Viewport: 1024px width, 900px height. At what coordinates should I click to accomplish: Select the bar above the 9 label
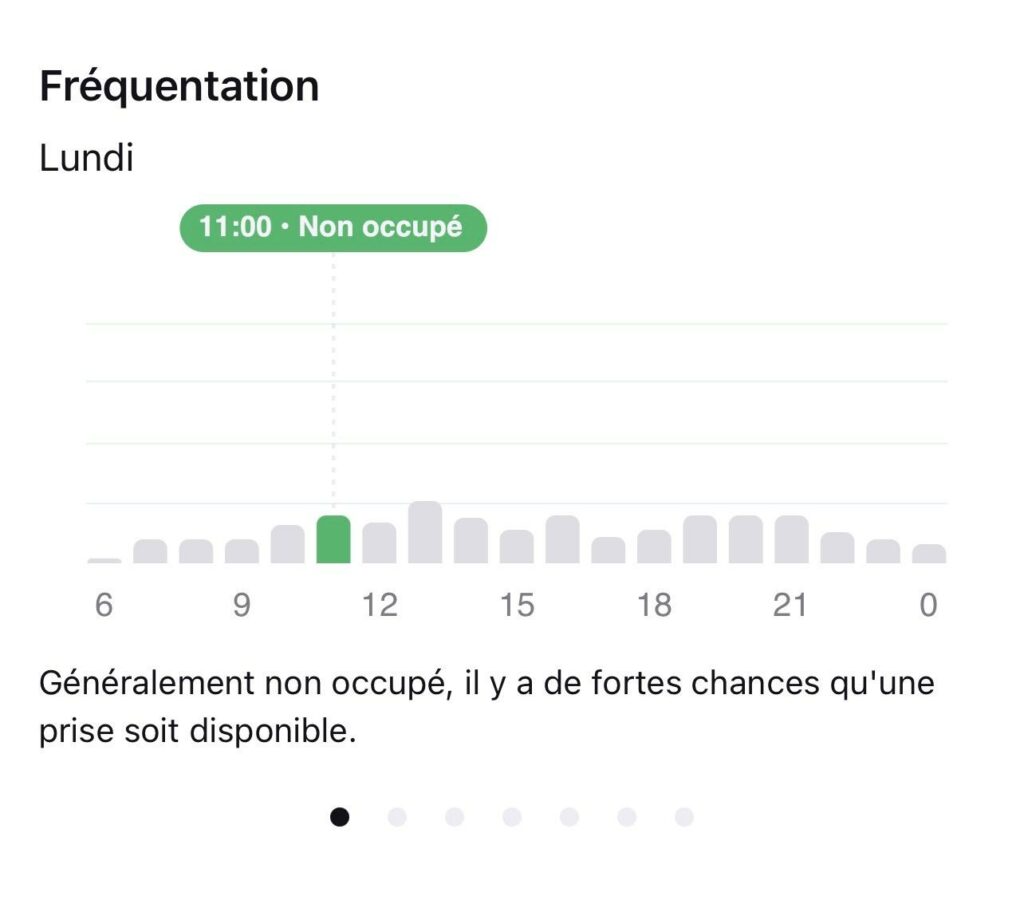click(242, 551)
